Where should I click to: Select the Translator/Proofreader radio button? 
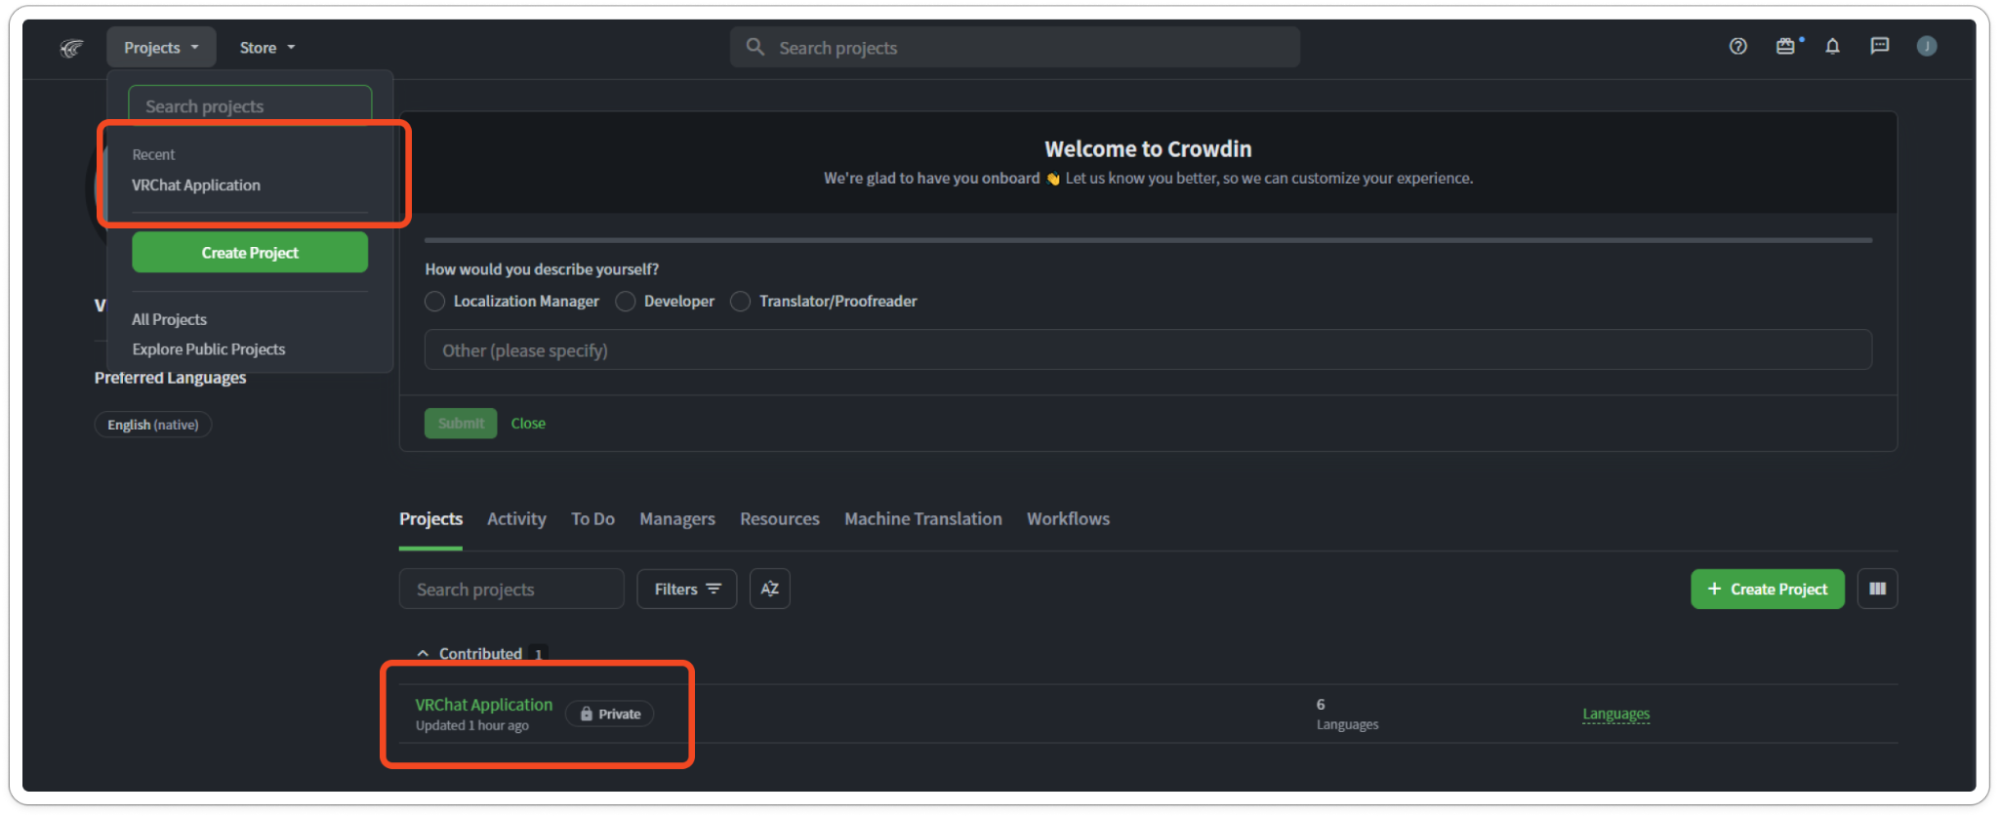[x=740, y=301]
